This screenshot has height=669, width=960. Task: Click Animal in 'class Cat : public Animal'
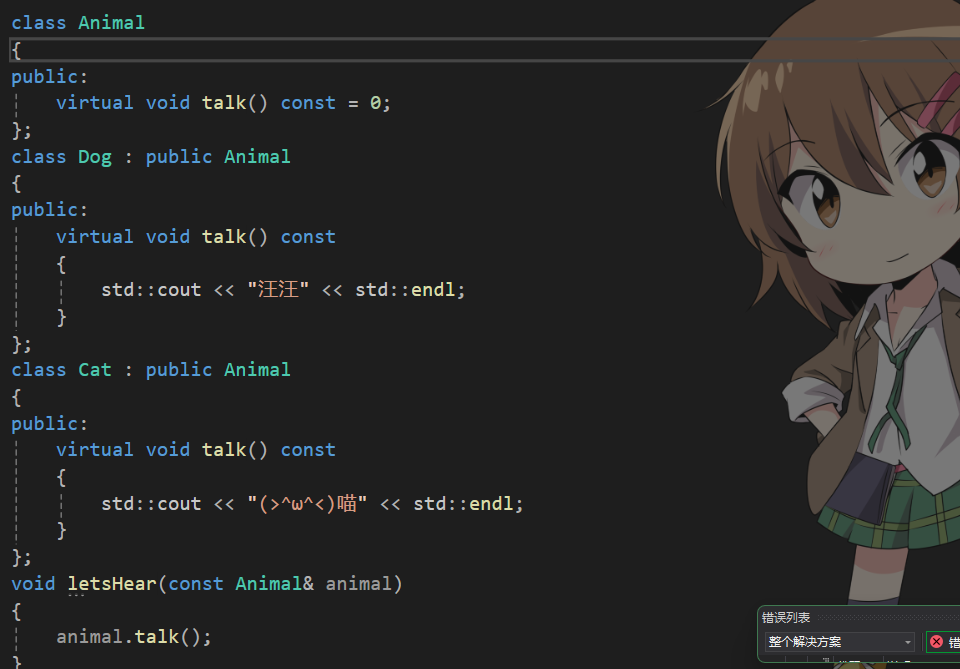pyautogui.click(x=257, y=370)
